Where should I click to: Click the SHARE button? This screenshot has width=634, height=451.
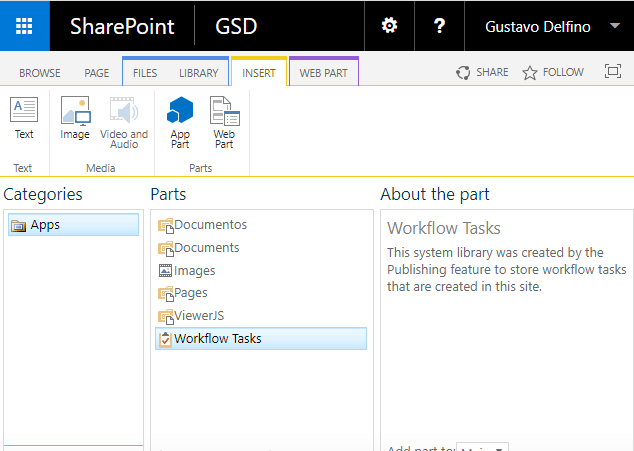(x=481, y=73)
